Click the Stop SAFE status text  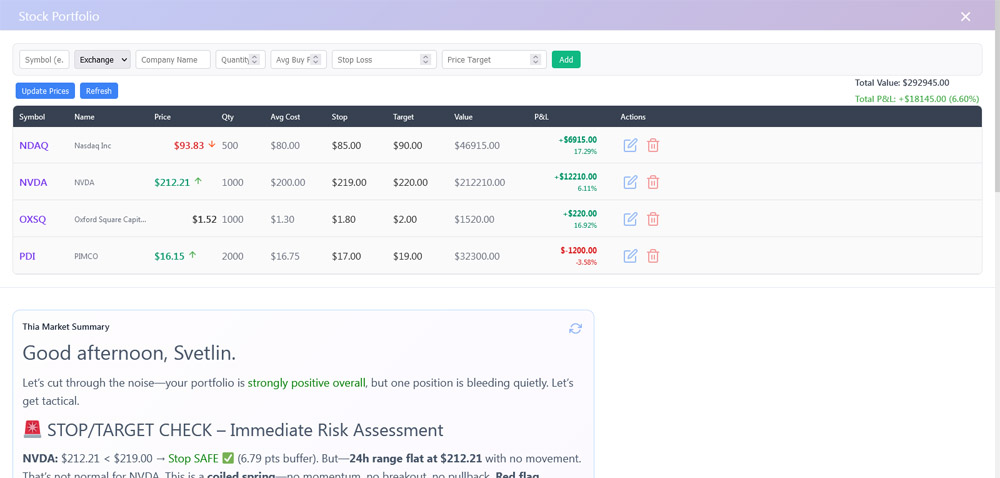[x=194, y=458]
